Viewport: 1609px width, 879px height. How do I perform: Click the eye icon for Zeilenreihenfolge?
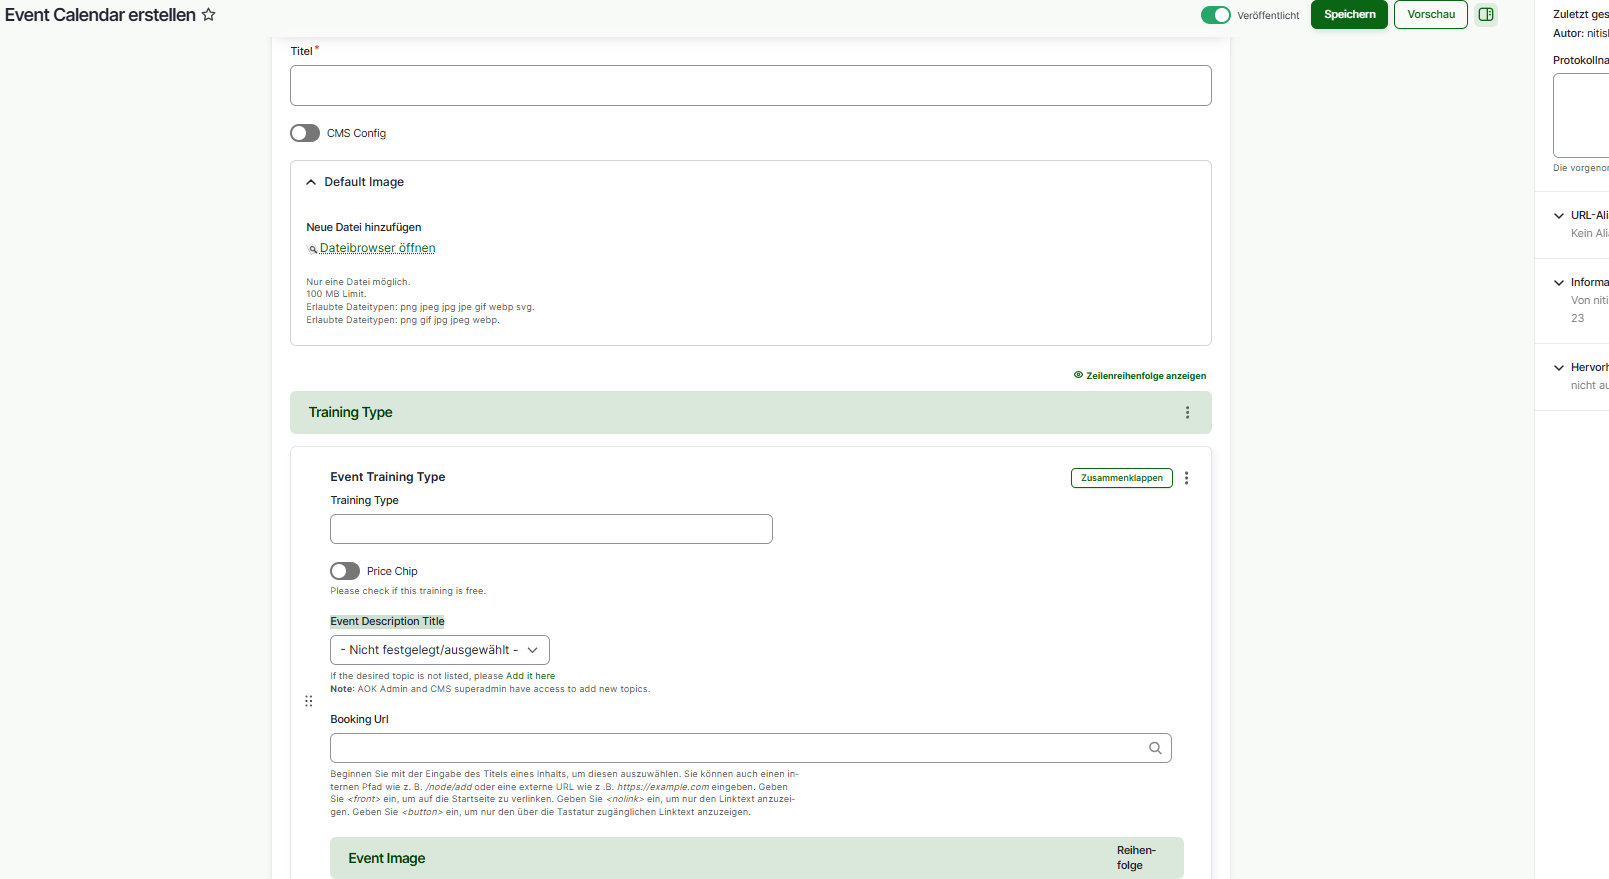[1078, 375]
